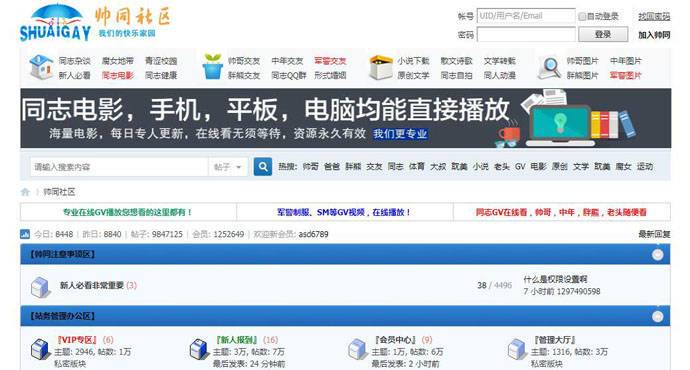Click the red 同志GV在线看 announcement link
690x370 pixels.
pos(561,212)
